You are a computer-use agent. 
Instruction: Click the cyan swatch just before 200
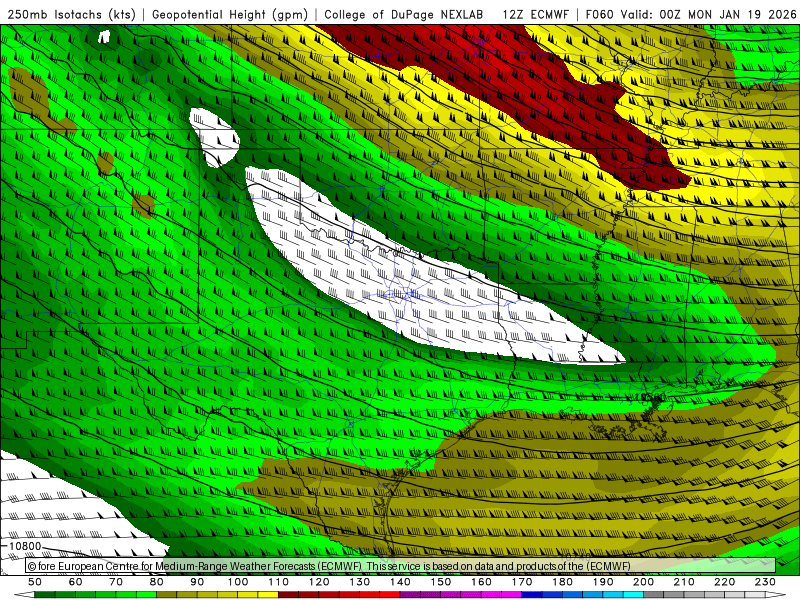coord(633,595)
